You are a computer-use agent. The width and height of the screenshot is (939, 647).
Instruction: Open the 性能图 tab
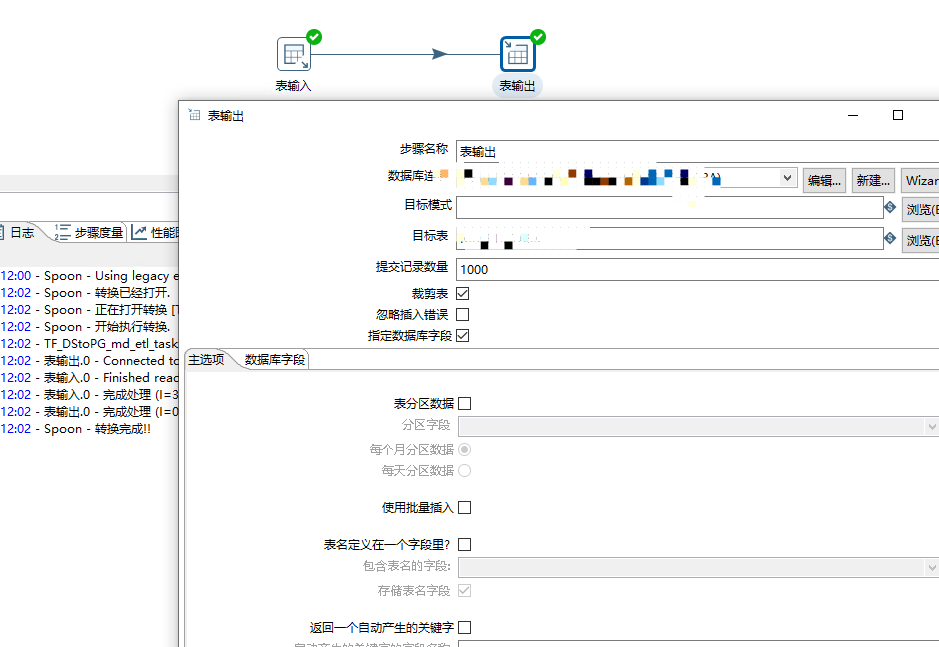(155, 232)
